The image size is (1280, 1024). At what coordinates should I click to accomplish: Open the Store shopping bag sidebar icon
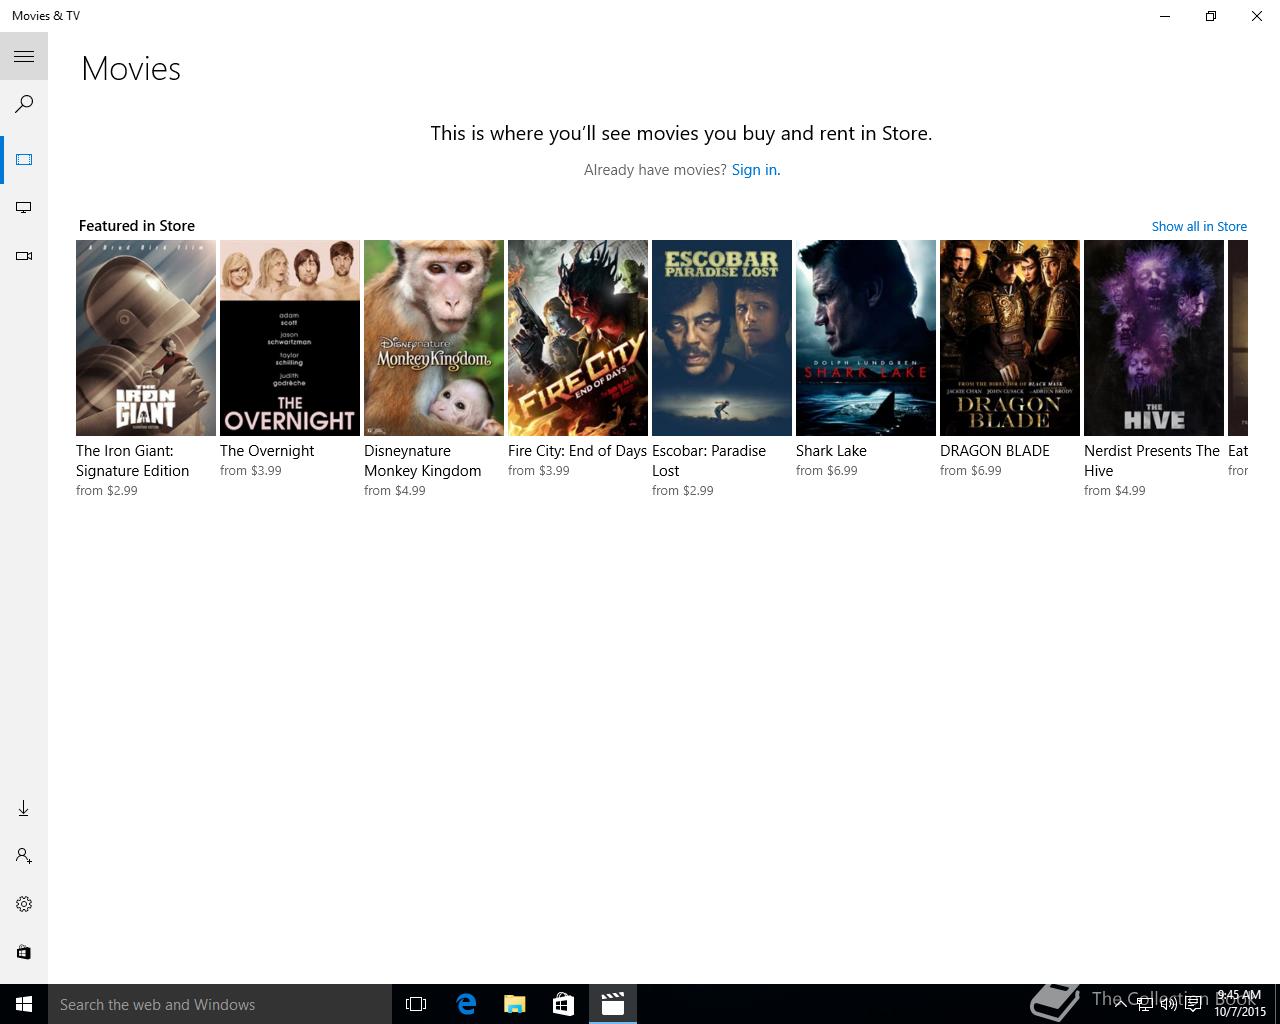coord(24,952)
